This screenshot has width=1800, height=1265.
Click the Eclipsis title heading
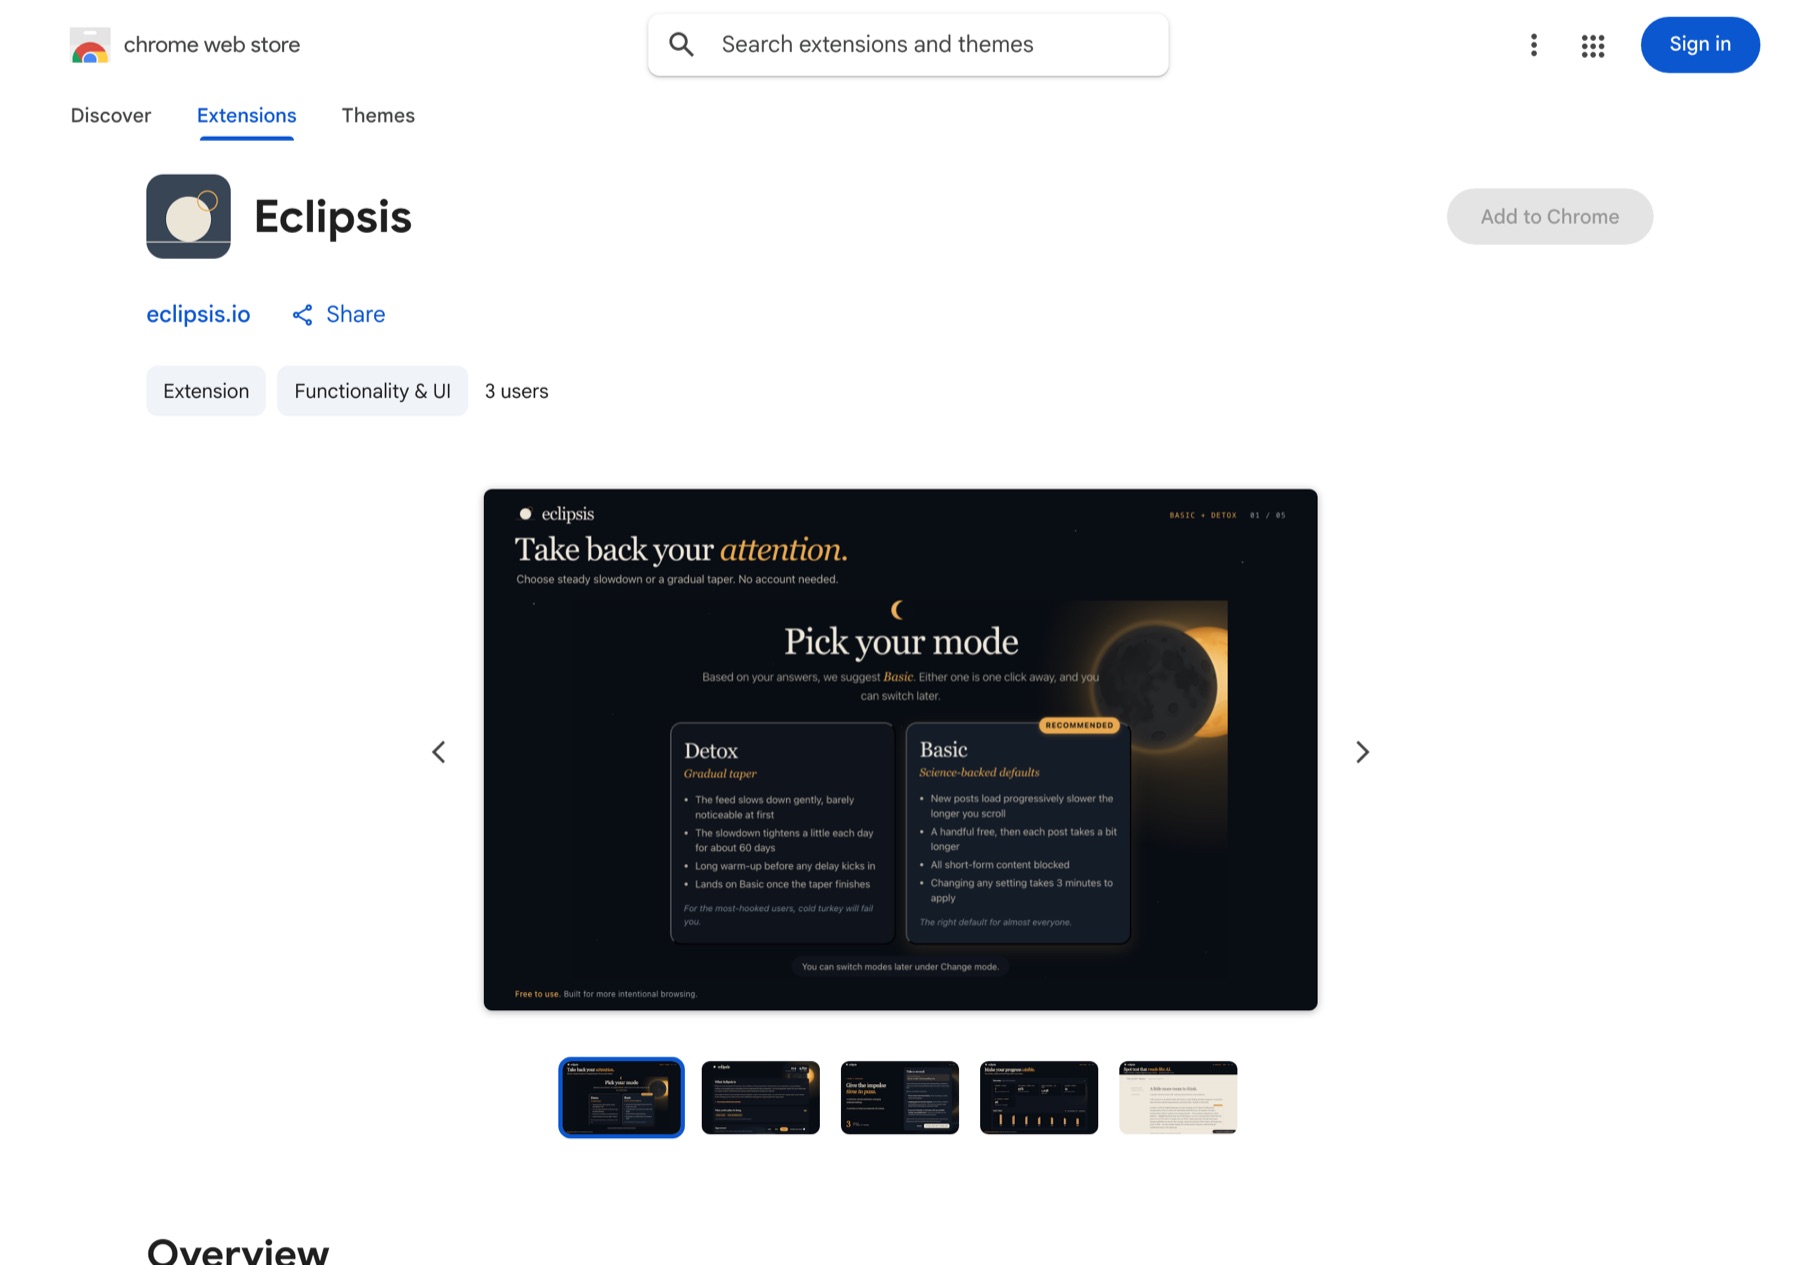[x=333, y=216]
